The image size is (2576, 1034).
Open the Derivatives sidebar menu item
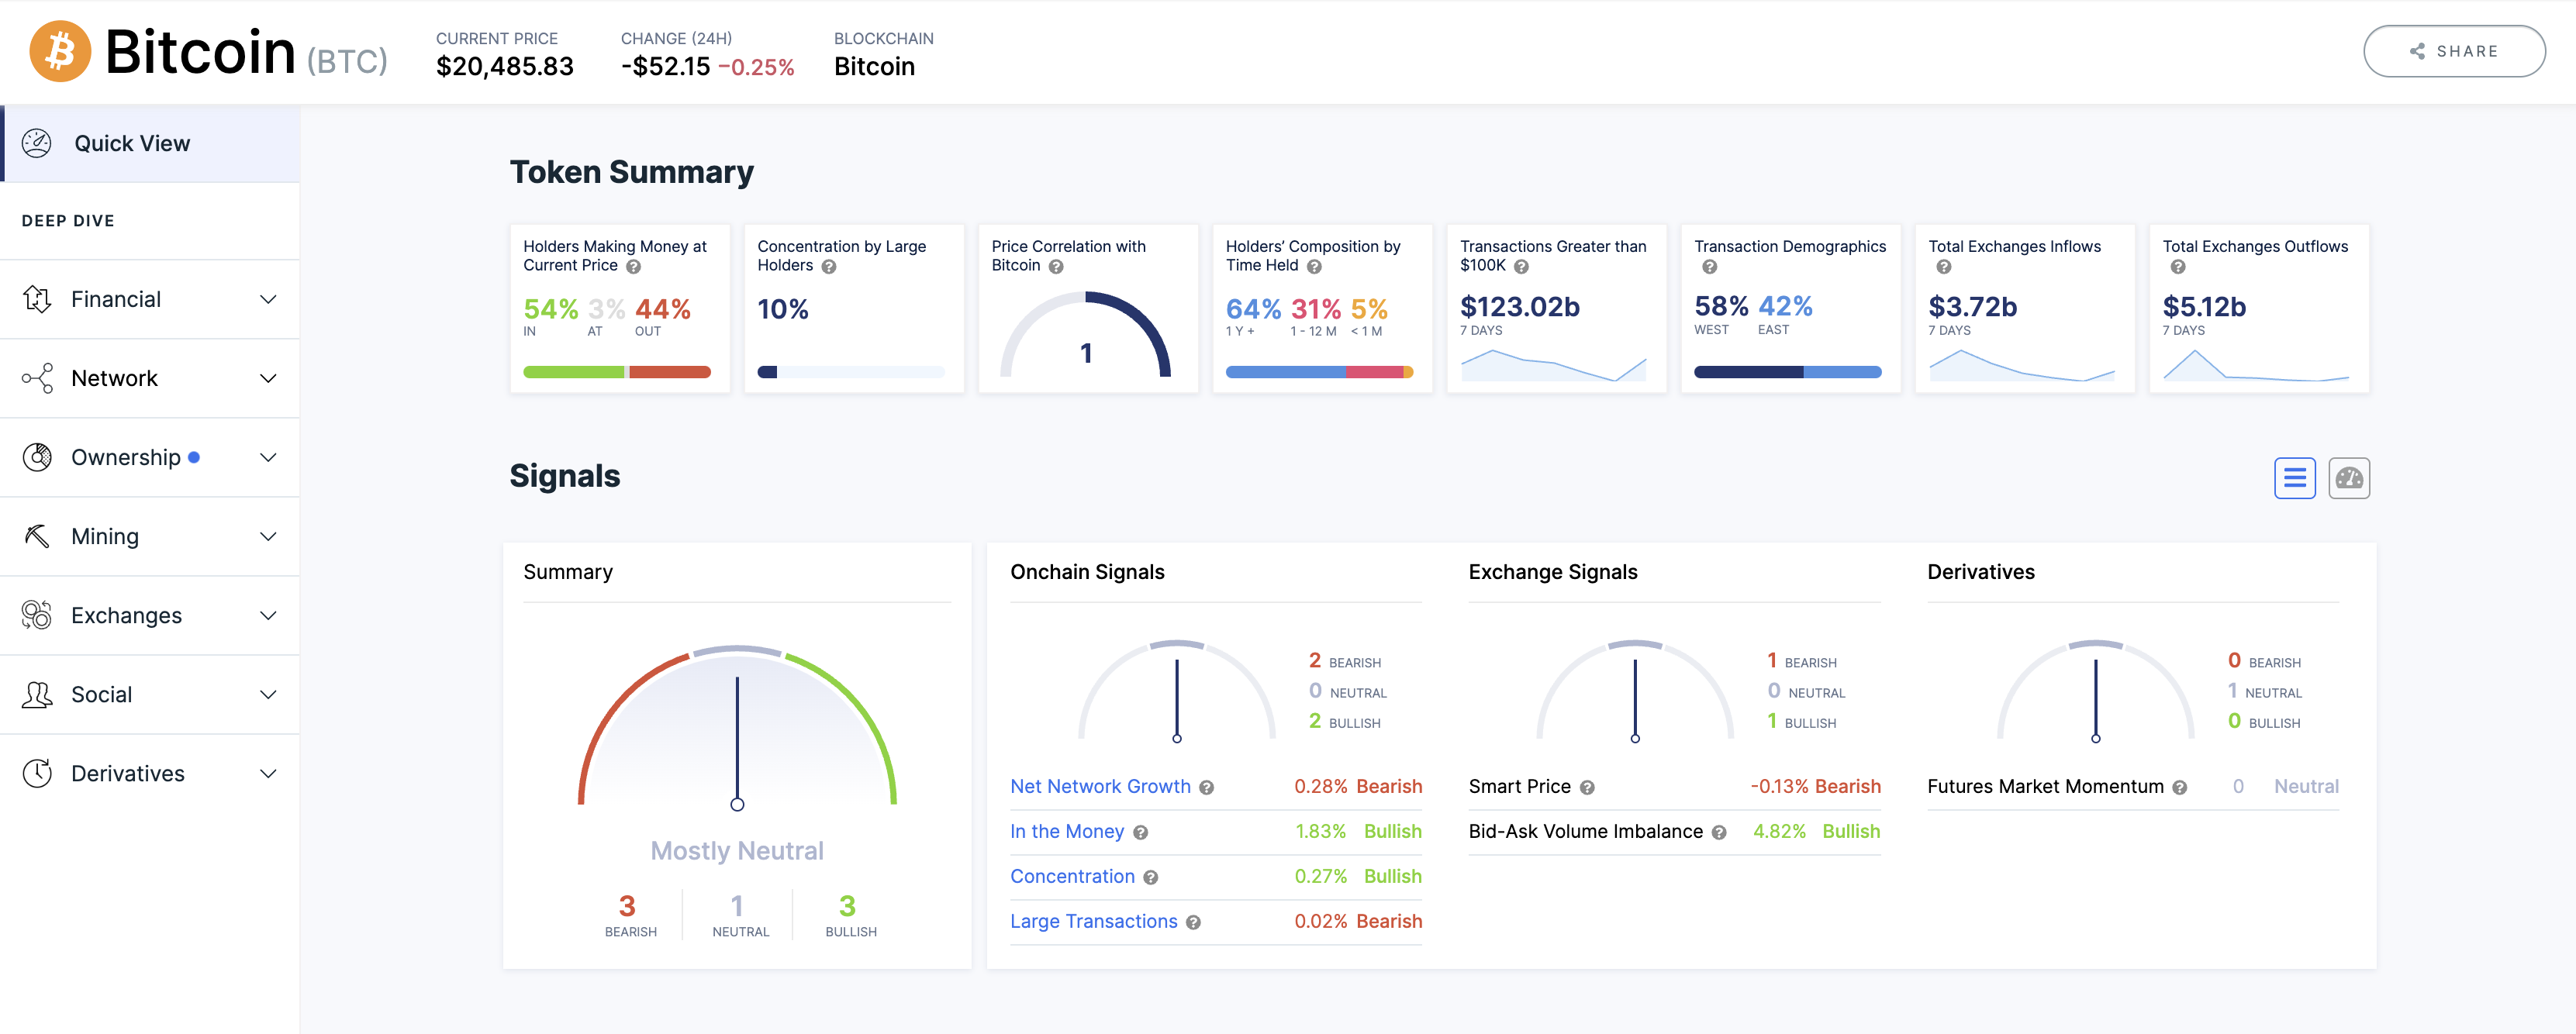pyautogui.click(x=150, y=773)
